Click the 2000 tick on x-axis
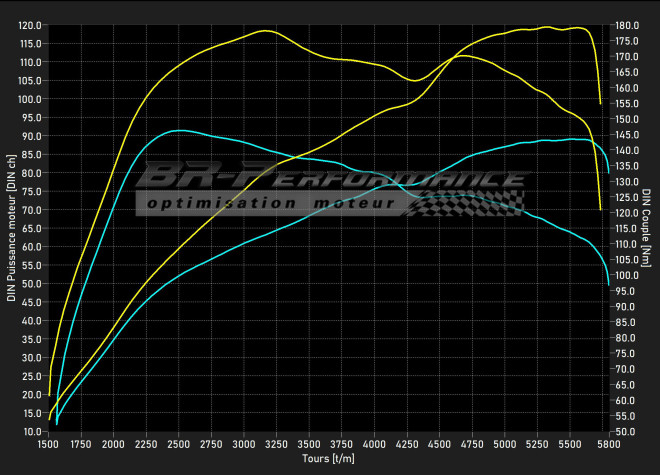The image size is (660, 475). [x=113, y=443]
